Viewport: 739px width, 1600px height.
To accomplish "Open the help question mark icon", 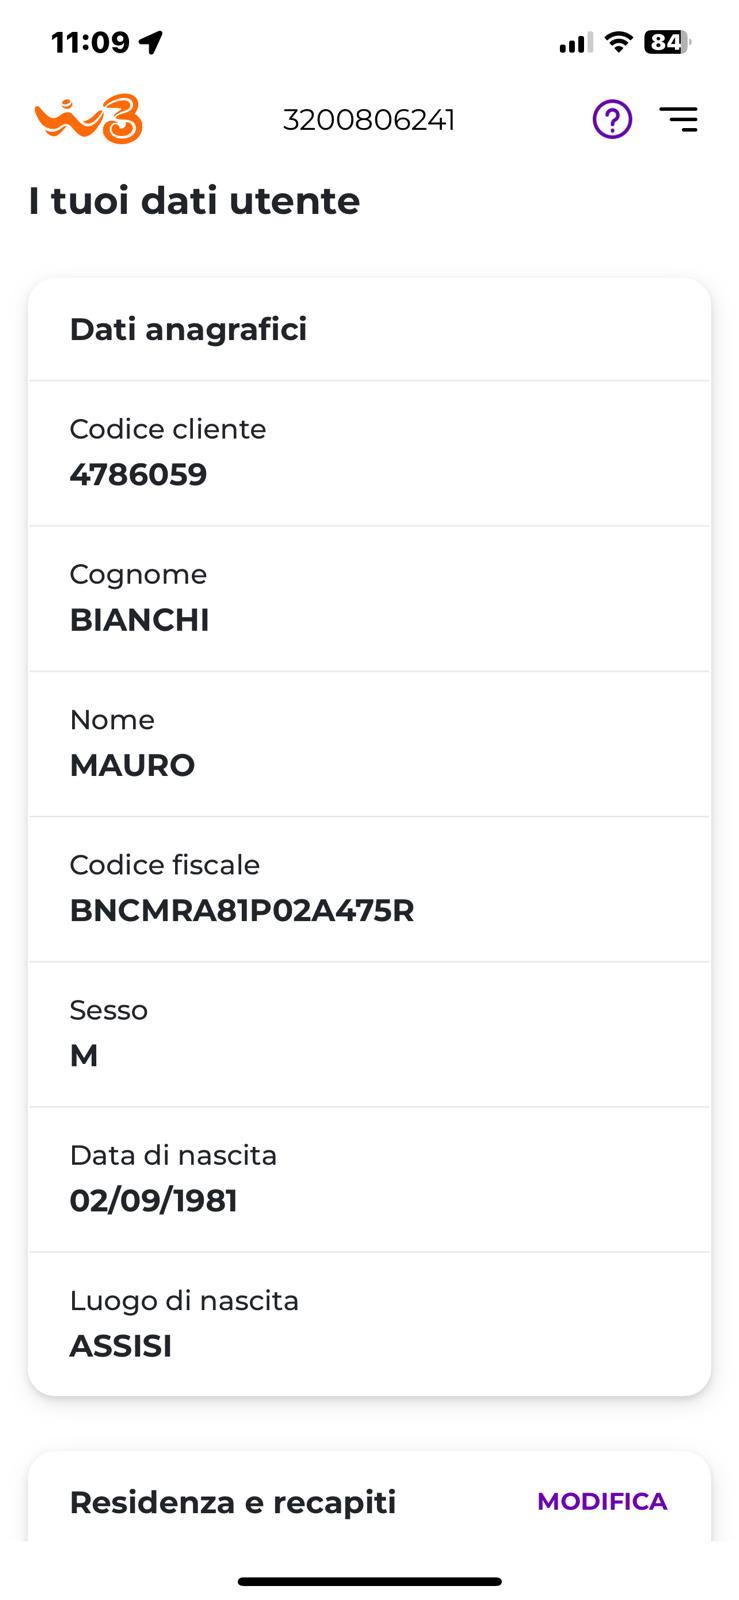I will coord(612,120).
